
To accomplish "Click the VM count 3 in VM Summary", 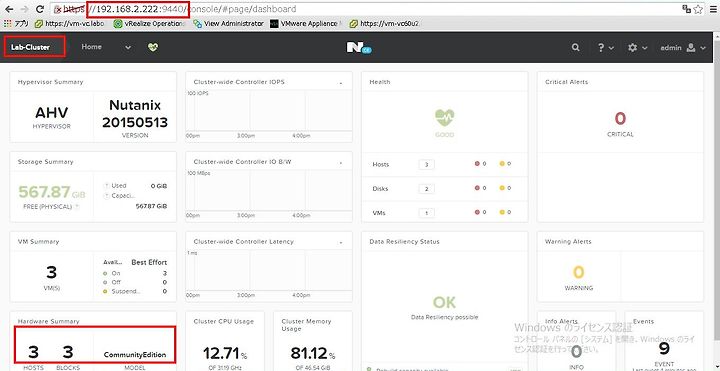I will pyautogui.click(x=51, y=272).
